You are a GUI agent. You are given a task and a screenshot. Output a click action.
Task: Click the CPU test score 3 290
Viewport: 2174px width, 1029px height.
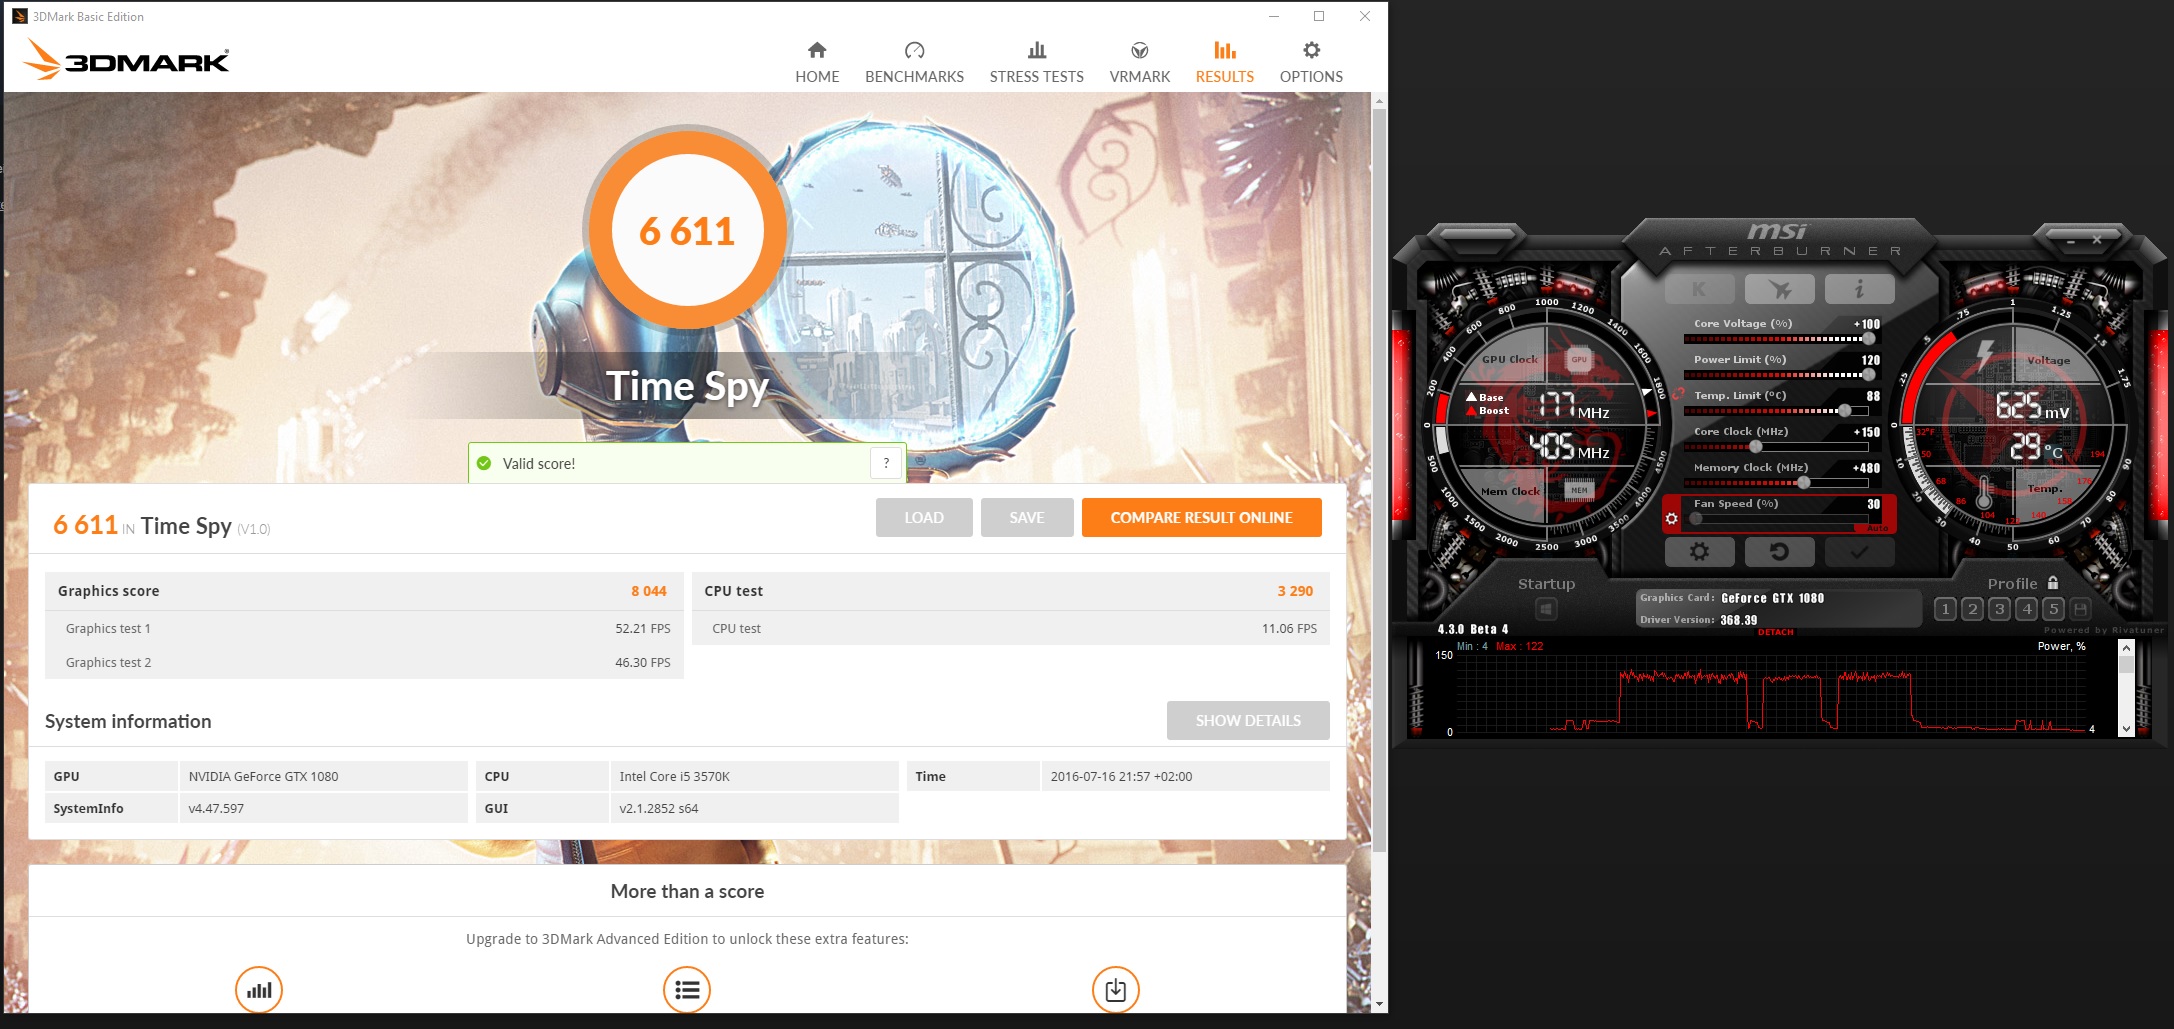pyautogui.click(x=1295, y=591)
